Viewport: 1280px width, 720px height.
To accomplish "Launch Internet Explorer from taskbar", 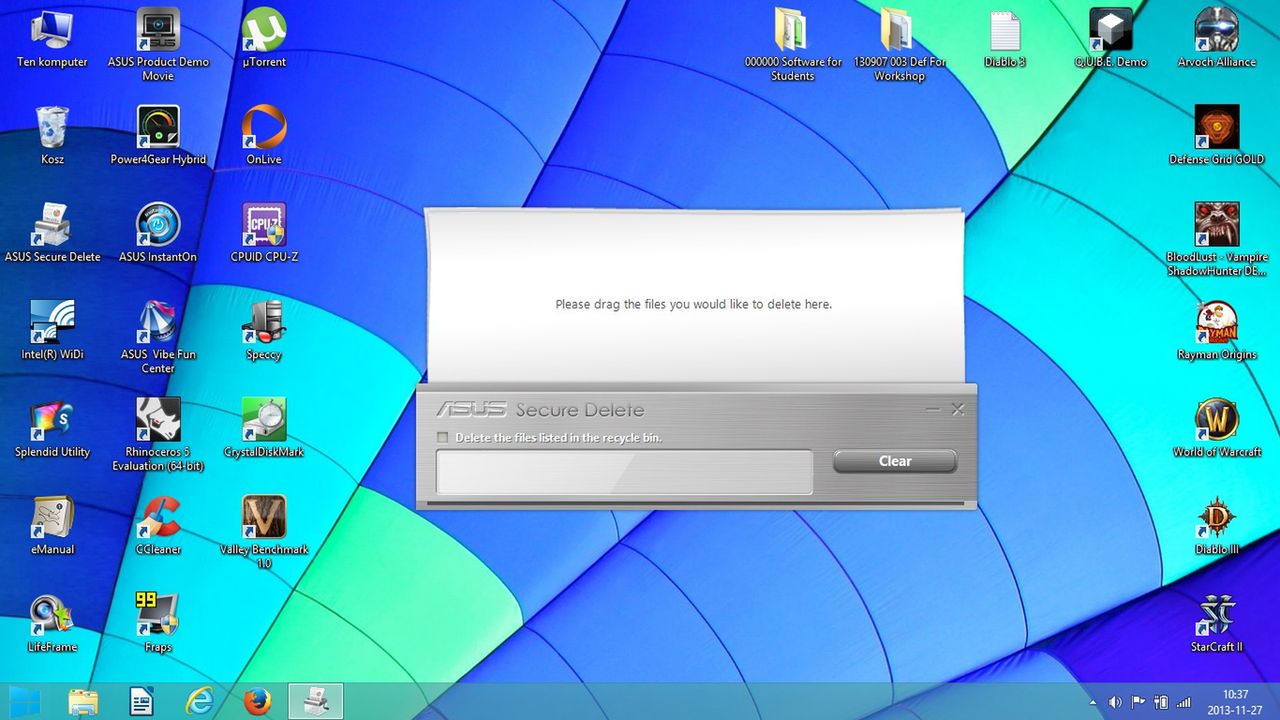I will (x=199, y=701).
